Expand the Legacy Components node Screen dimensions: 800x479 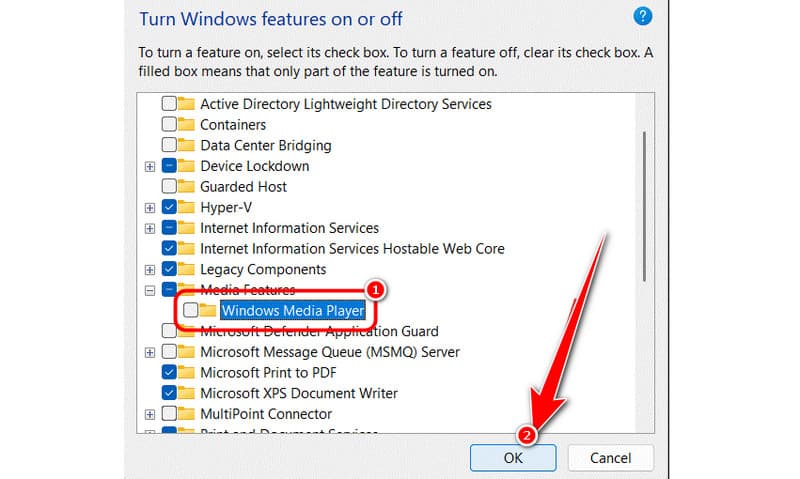[150, 270]
